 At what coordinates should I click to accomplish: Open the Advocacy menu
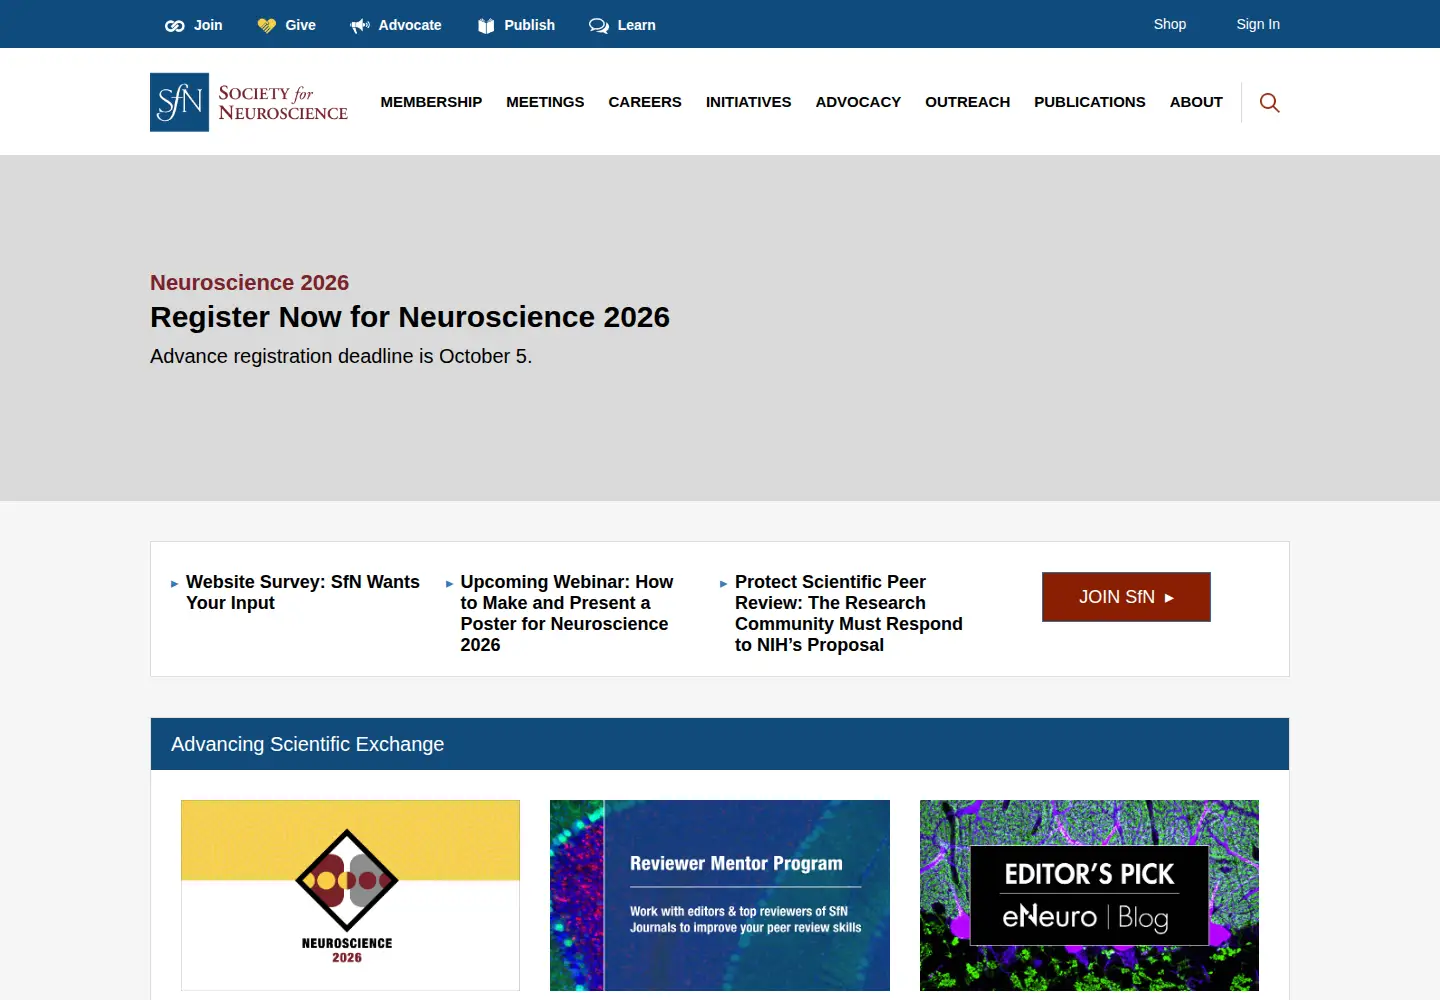coord(858,102)
